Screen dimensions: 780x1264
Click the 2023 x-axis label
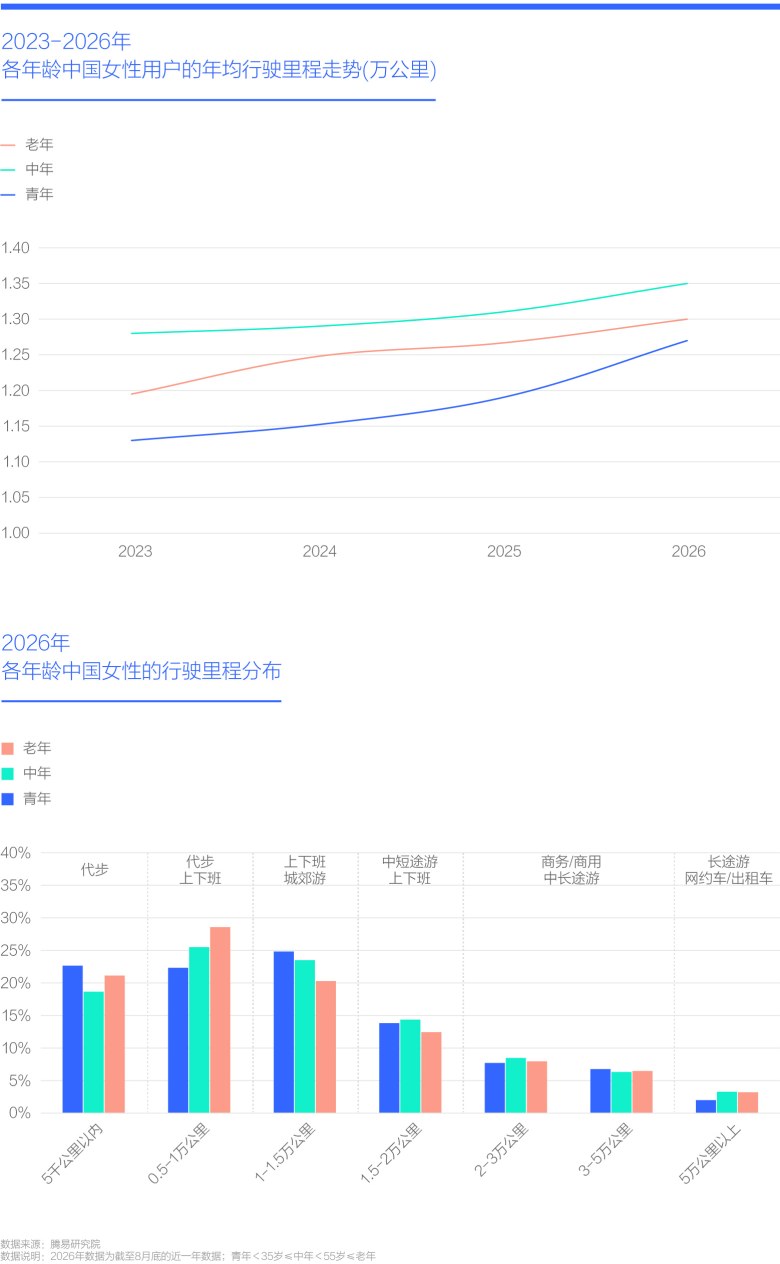135,552
